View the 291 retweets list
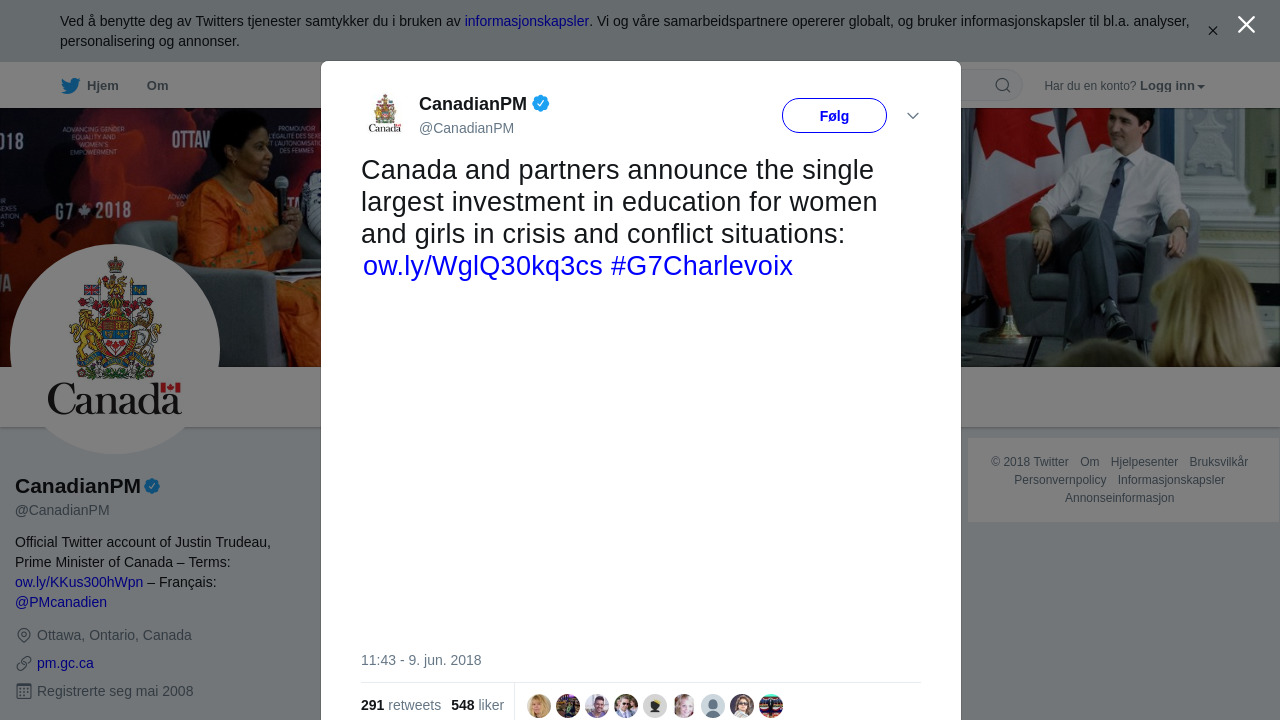The height and width of the screenshot is (720, 1280). tap(401, 705)
